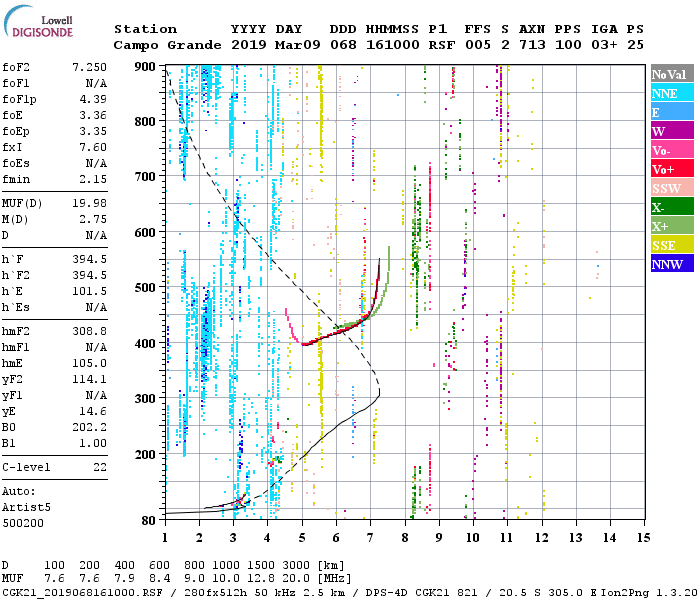
Task: Click the Campo Grande station name
Action: coord(167,45)
